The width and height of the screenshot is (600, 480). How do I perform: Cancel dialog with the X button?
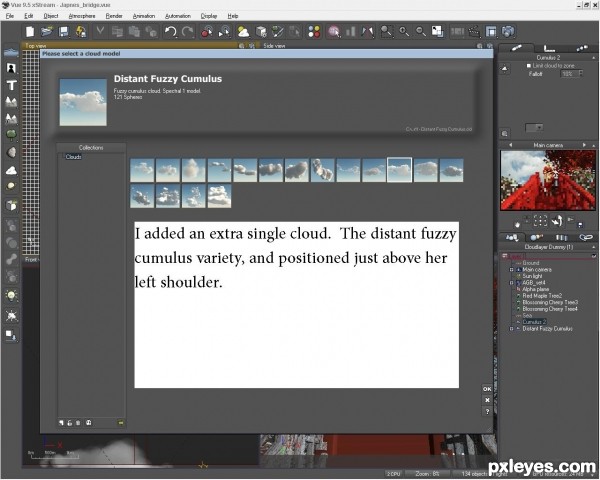click(x=487, y=400)
